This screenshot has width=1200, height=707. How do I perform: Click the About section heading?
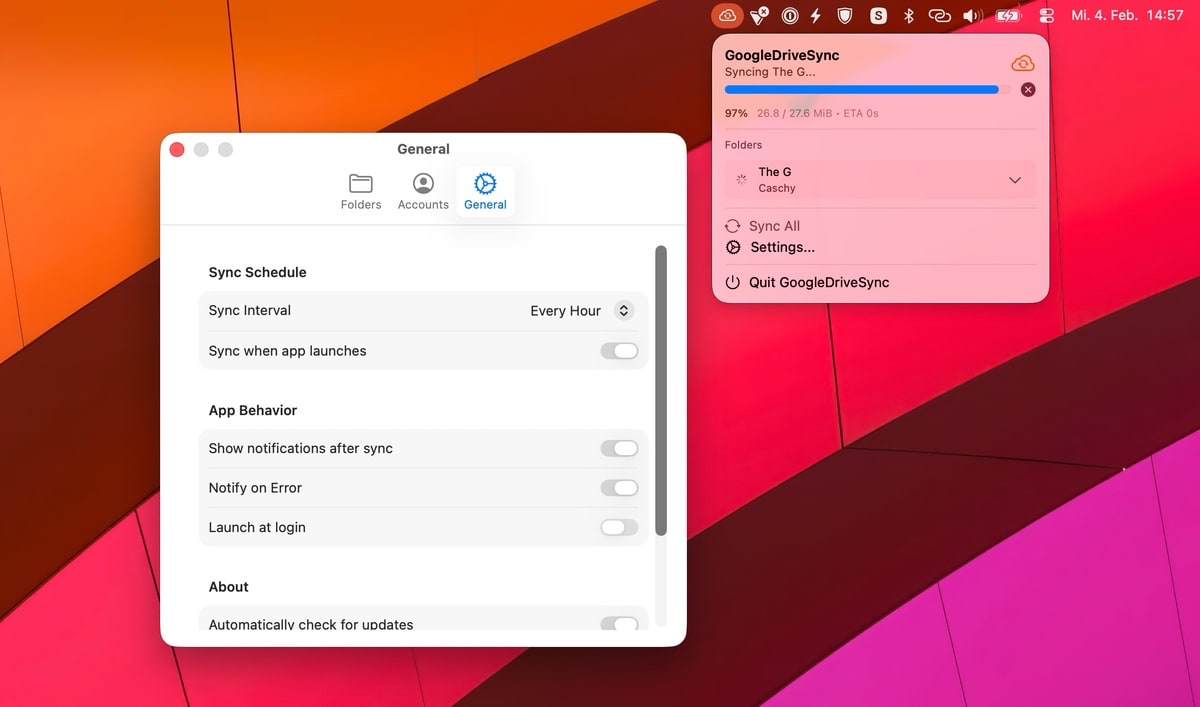click(229, 587)
